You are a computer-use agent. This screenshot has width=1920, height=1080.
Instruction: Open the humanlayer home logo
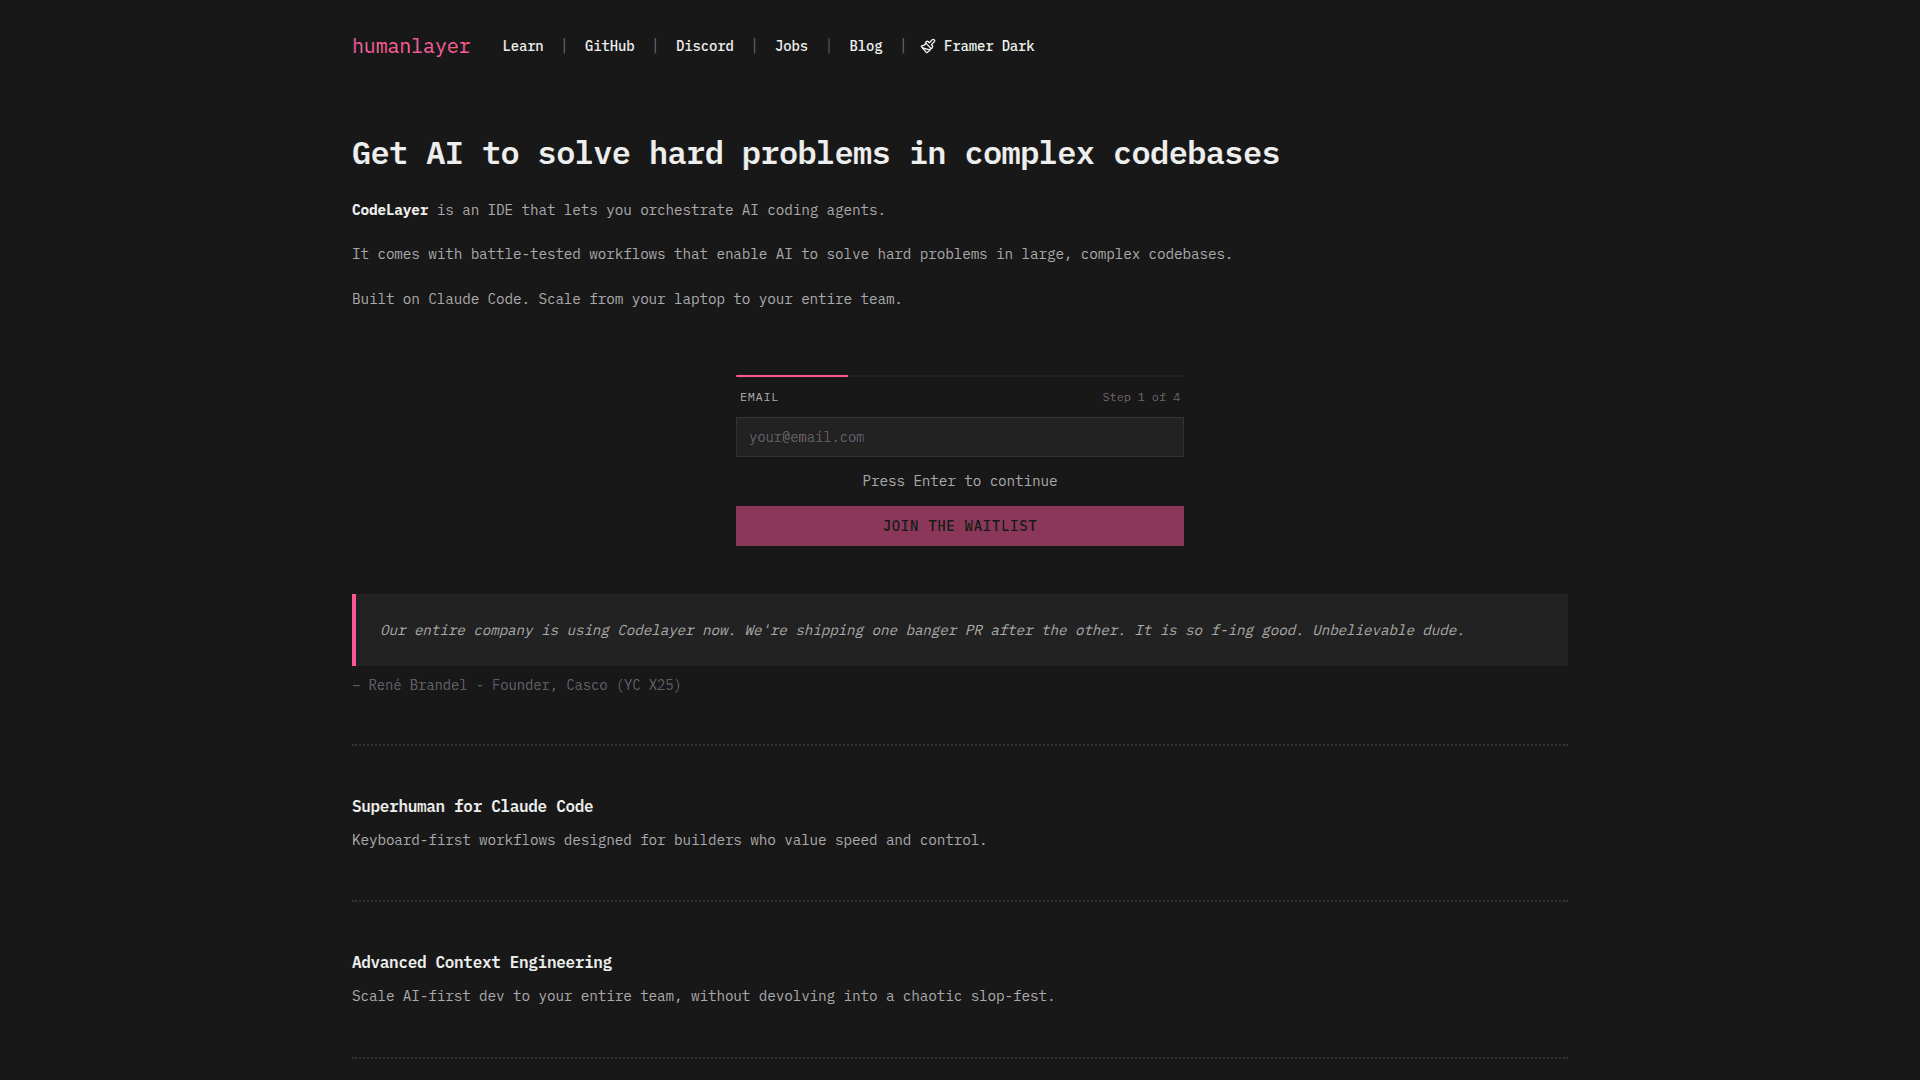pyautogui.click(x=410, y=46)
